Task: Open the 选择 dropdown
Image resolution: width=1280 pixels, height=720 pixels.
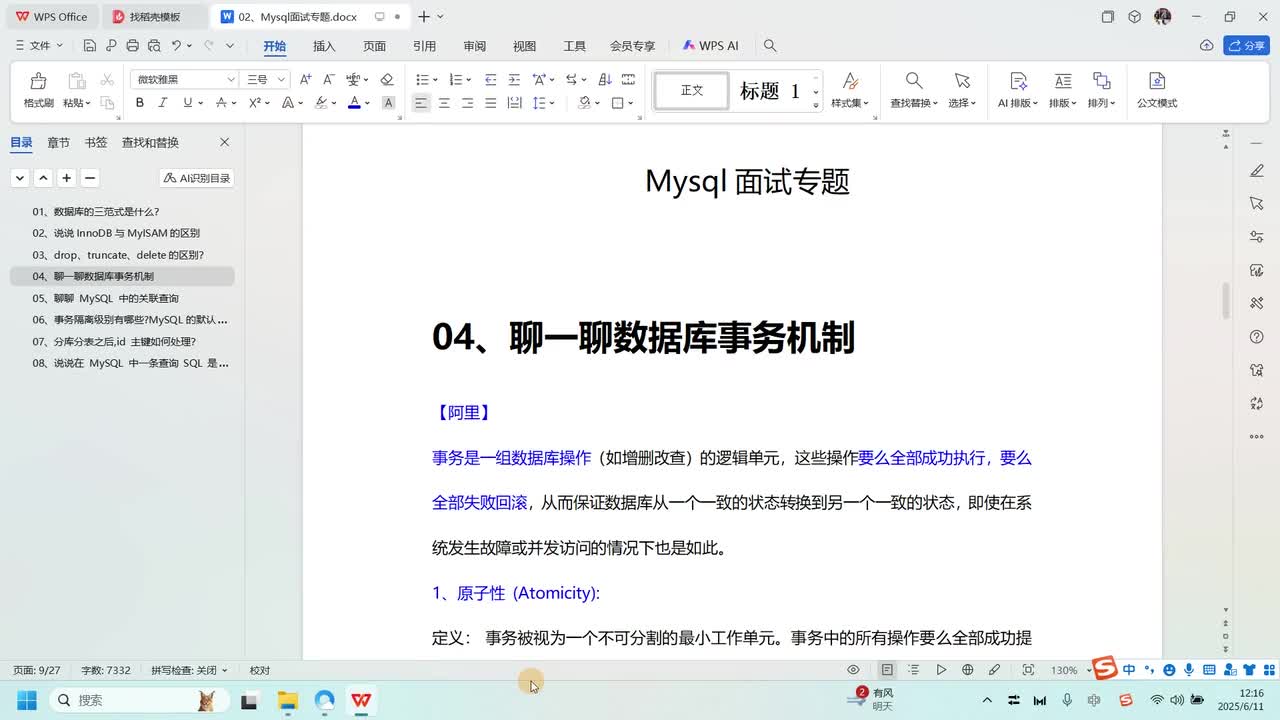Action: [x=962, y=103]
